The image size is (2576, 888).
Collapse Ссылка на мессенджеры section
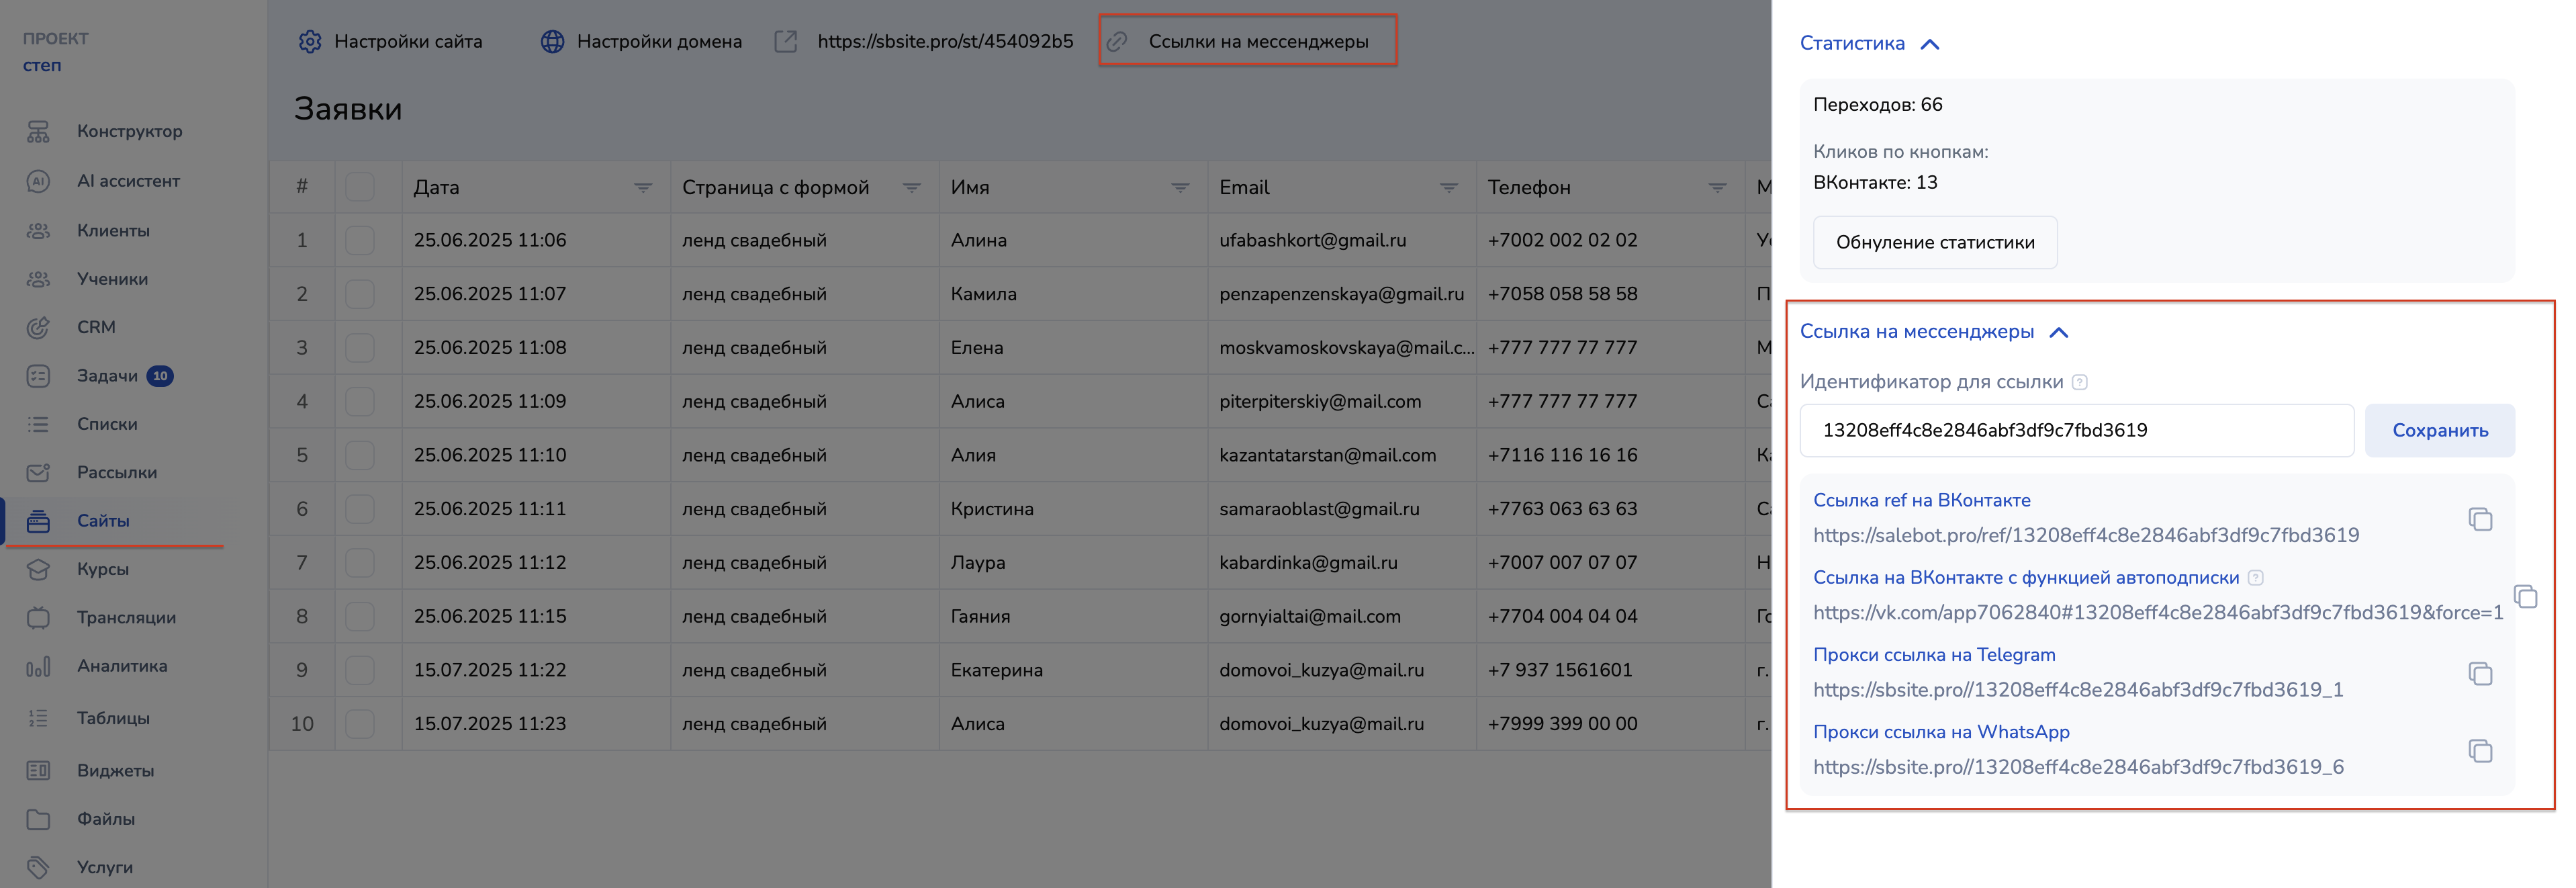(x=2058, y=332)
